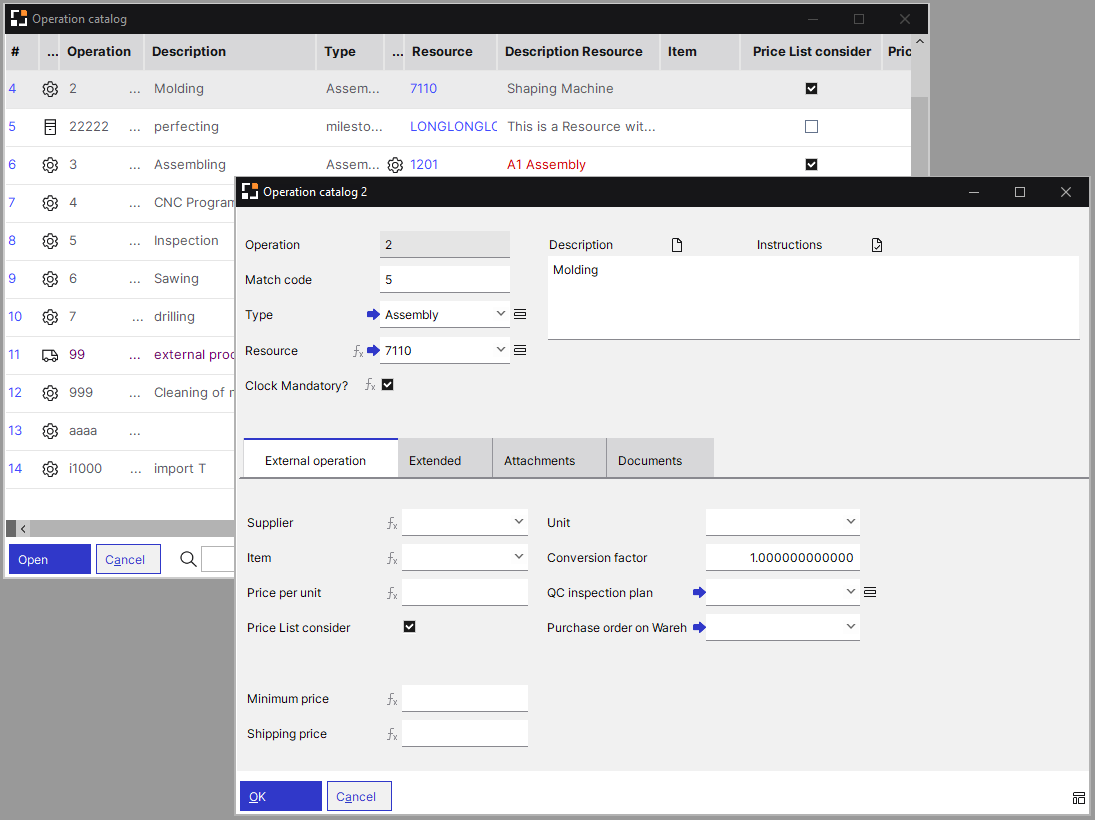Click the search magnifier icon
Image resolution: width=1095 pixels, height=820 pixels.
[x=188, y=559]
